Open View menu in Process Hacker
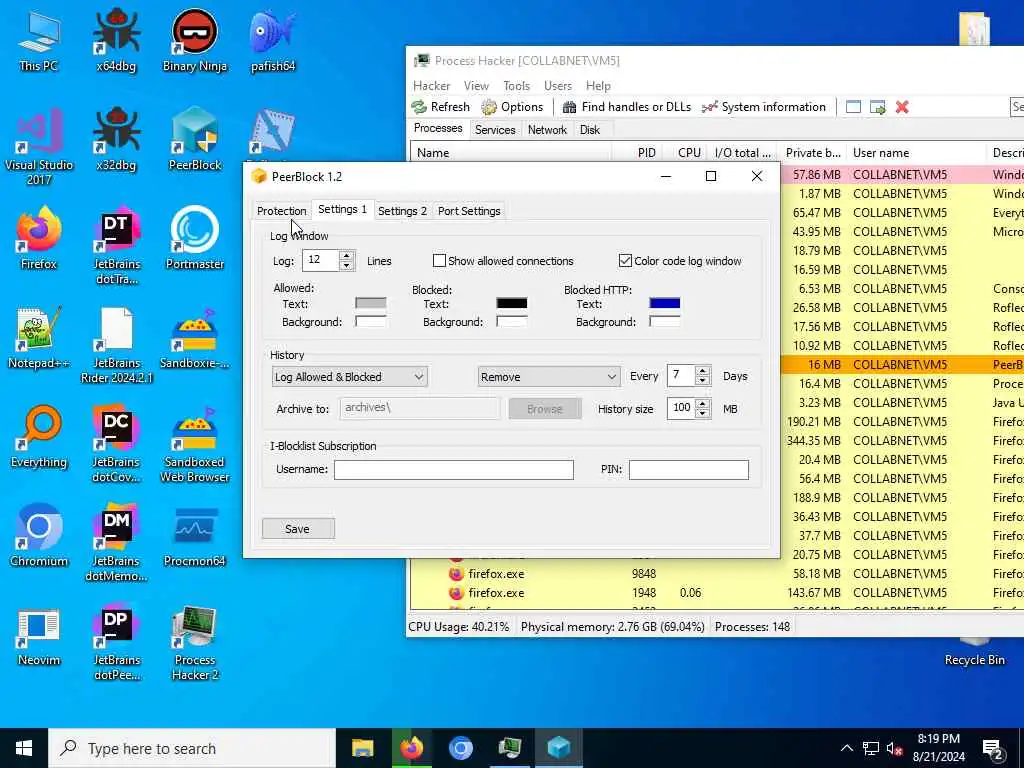The image size is (1024, 768). coord(476,86)
